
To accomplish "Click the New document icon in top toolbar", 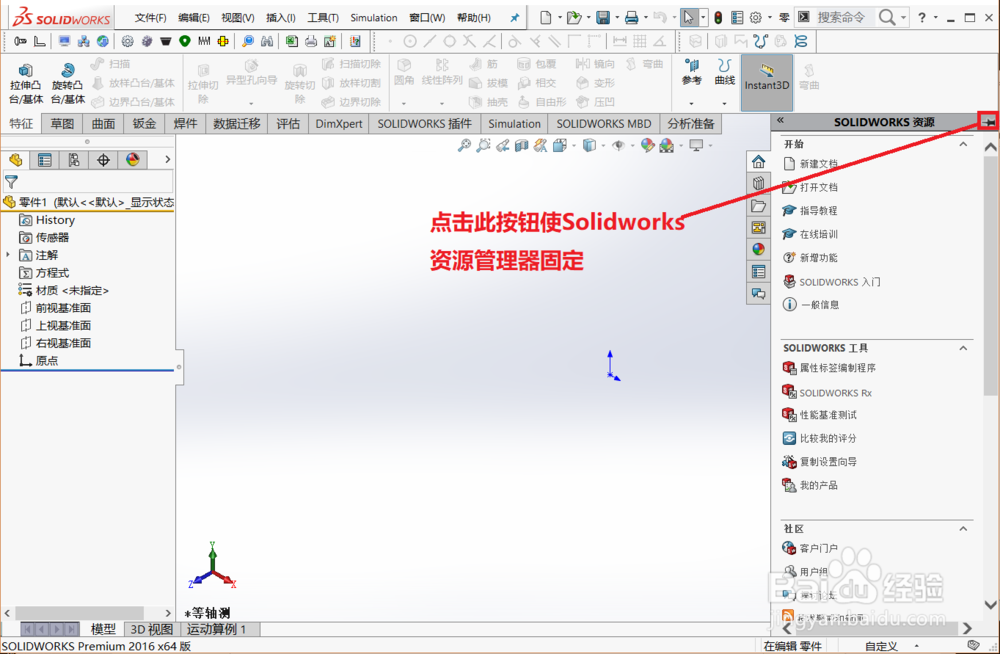I will pyautogui.click(x=545, y=18).
